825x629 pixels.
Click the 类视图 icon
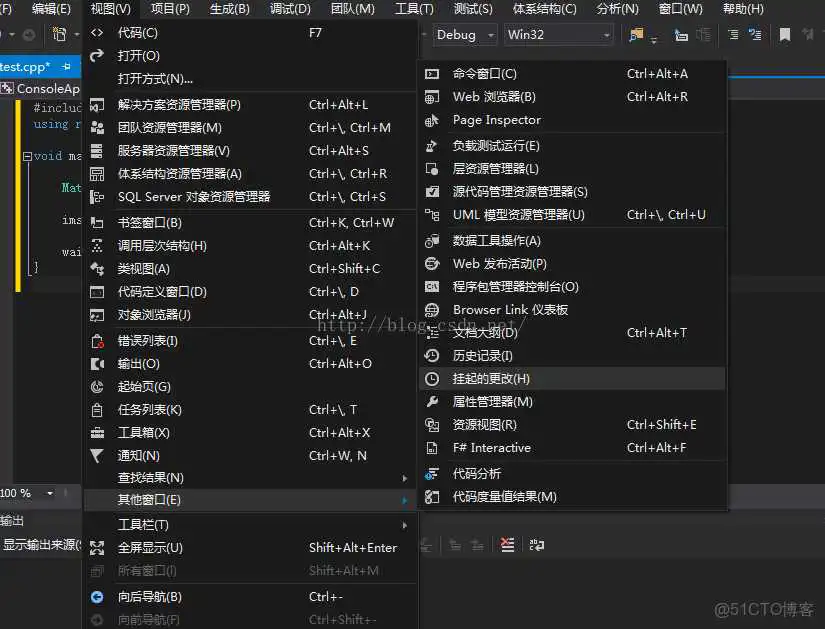(x=97, y=268)
